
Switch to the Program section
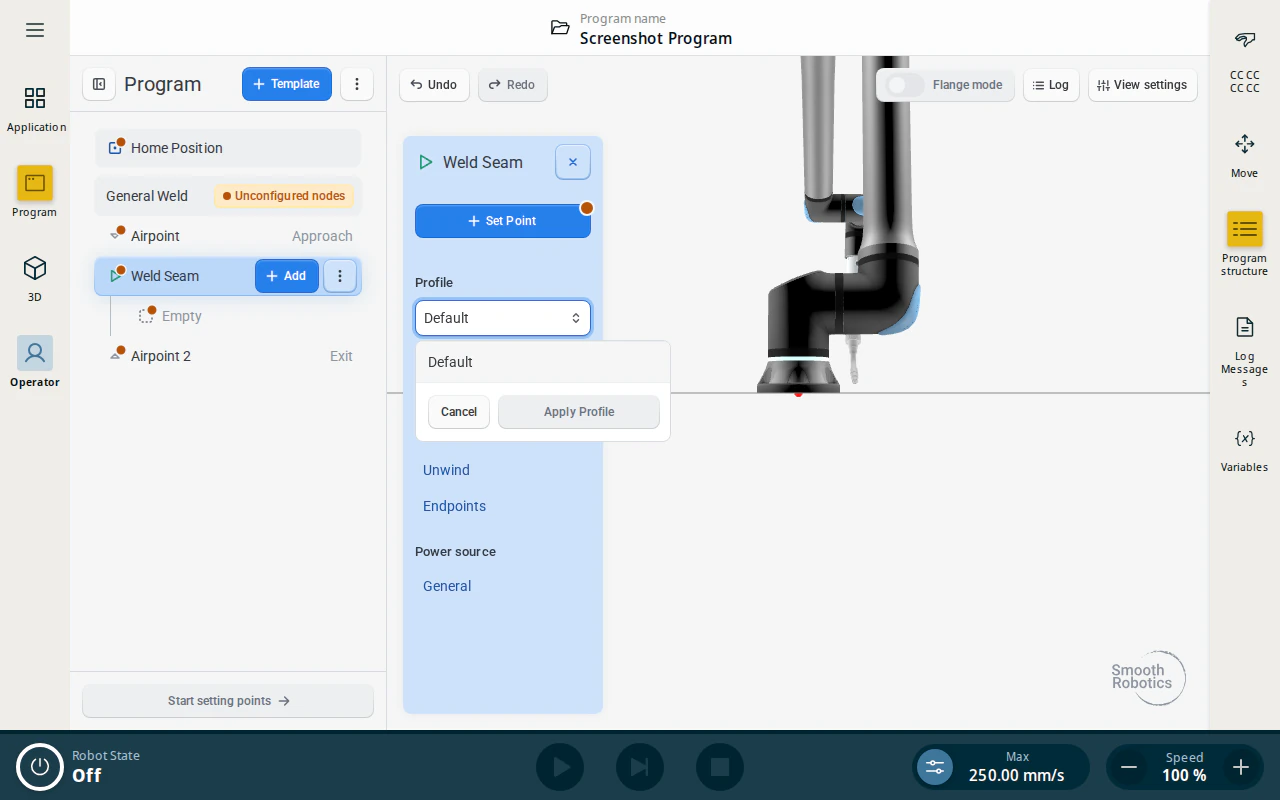[x=35, y=193]
